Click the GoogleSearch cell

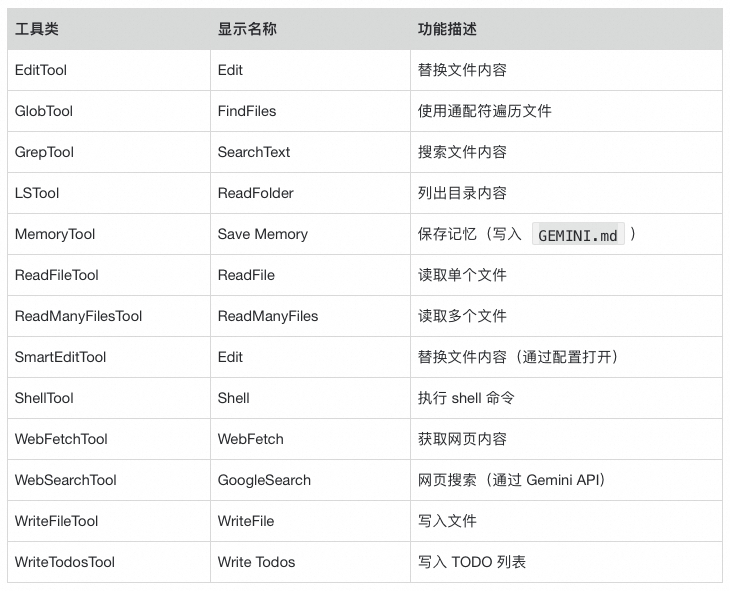264,480
